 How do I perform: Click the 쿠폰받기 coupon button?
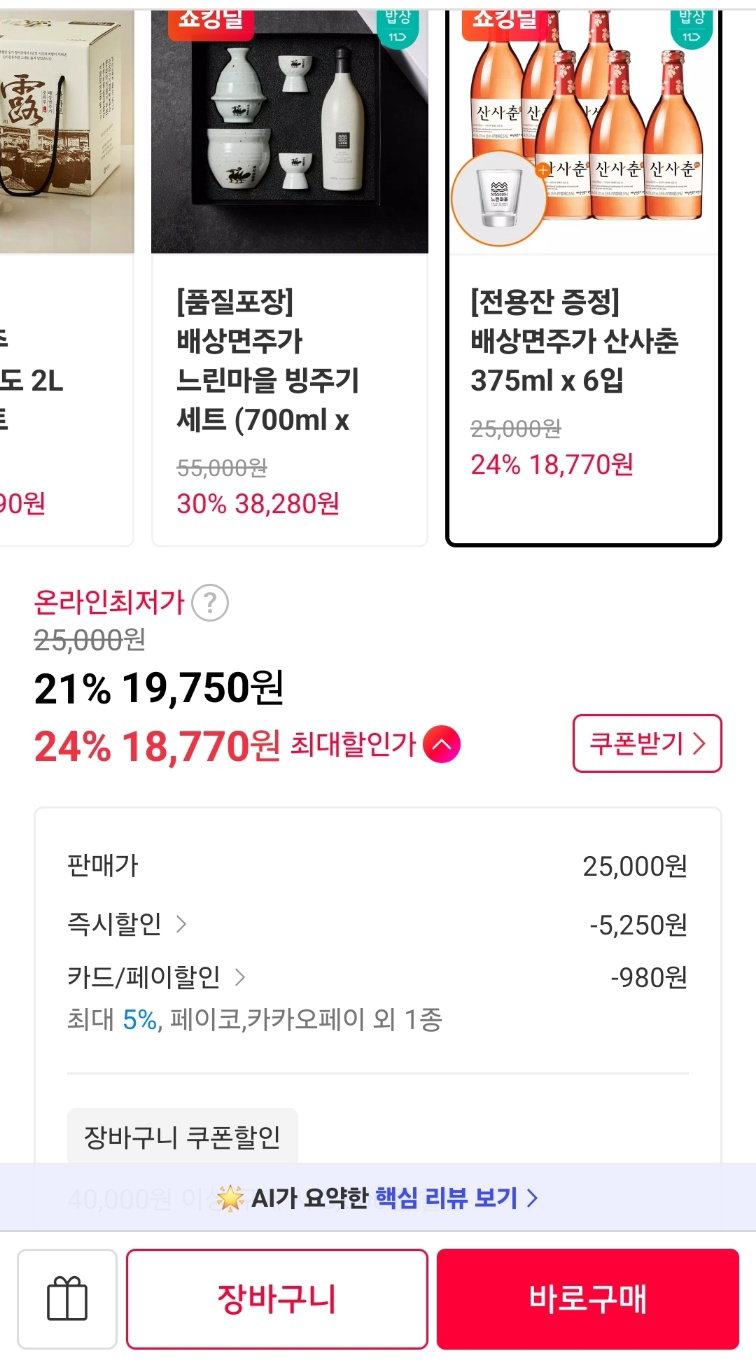coord(647,743)
